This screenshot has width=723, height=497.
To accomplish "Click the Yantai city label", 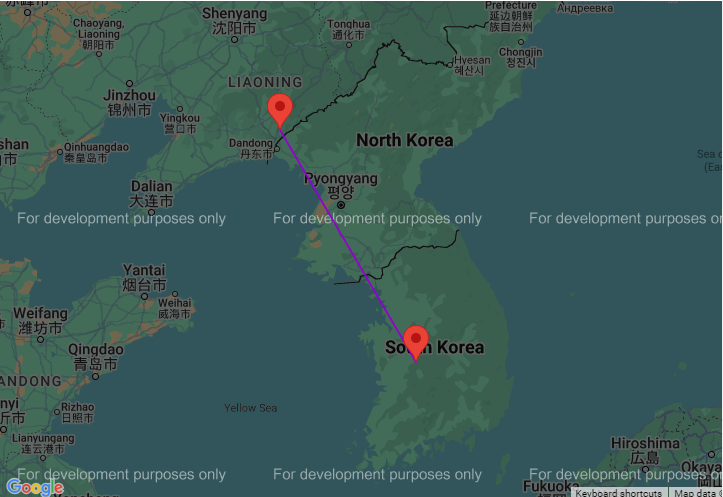I will [144, 278].
